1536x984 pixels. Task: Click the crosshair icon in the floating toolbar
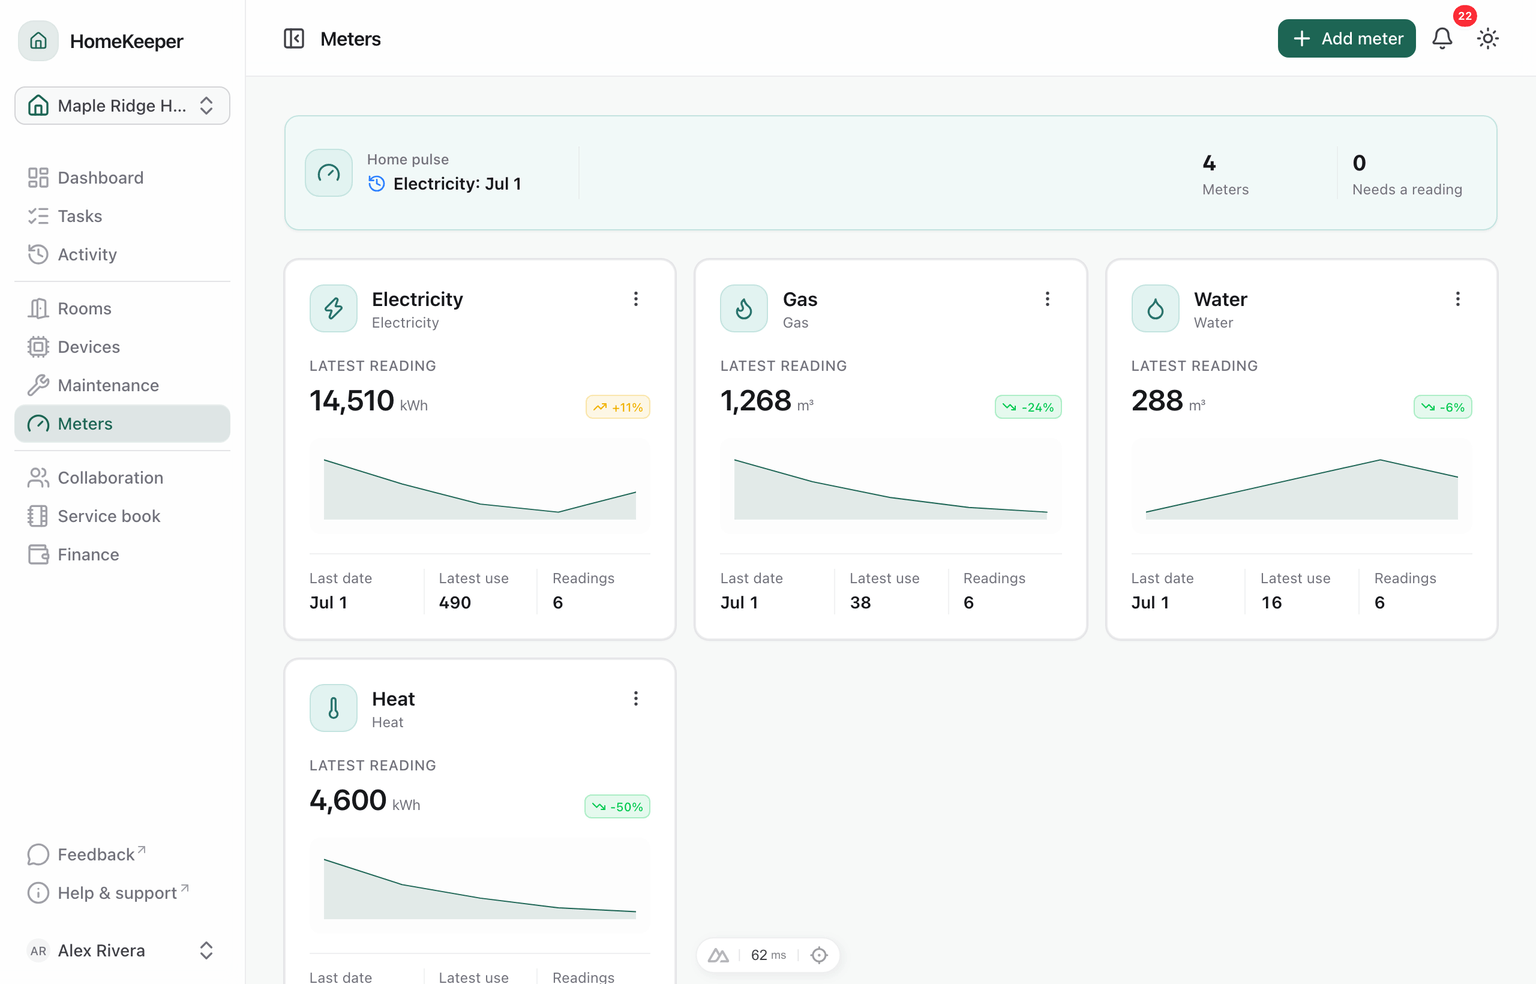click(819, 955)
